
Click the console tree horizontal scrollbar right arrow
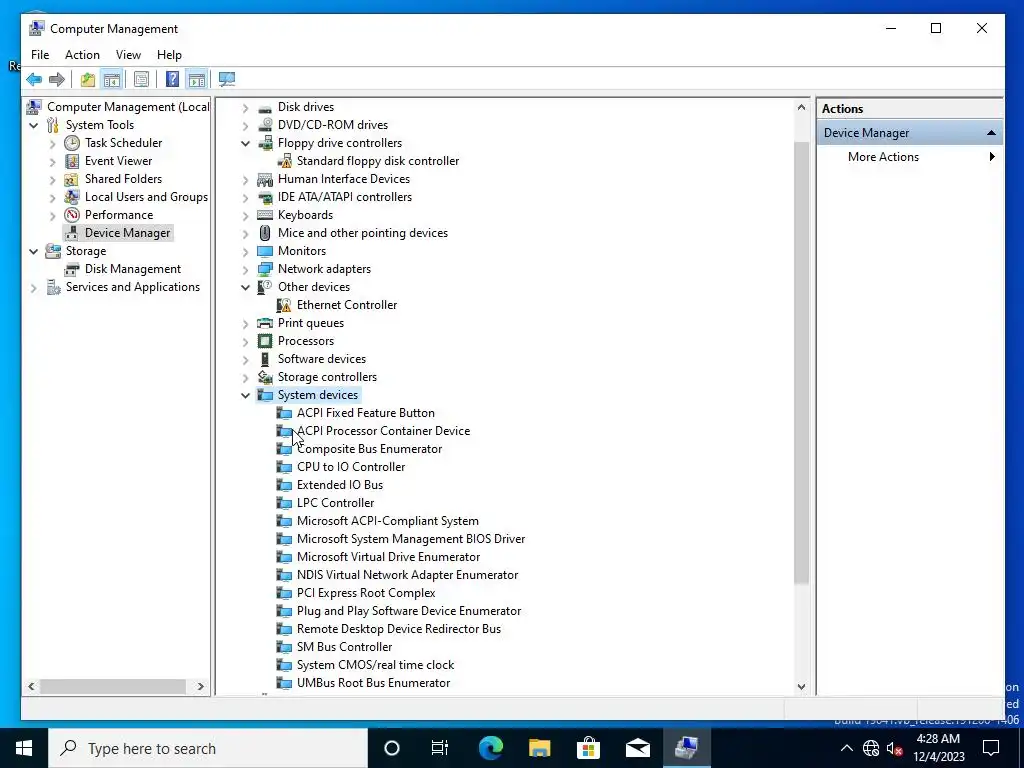(200, 686)
